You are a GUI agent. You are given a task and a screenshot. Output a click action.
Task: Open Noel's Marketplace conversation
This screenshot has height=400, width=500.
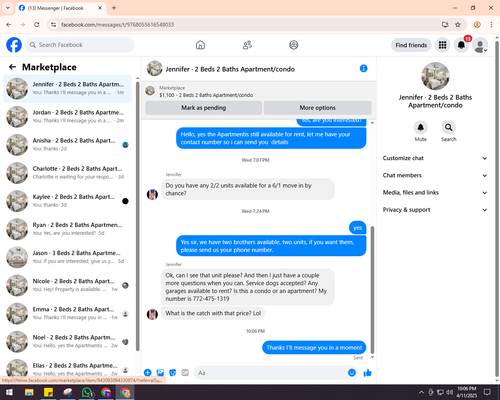[67, 342]
